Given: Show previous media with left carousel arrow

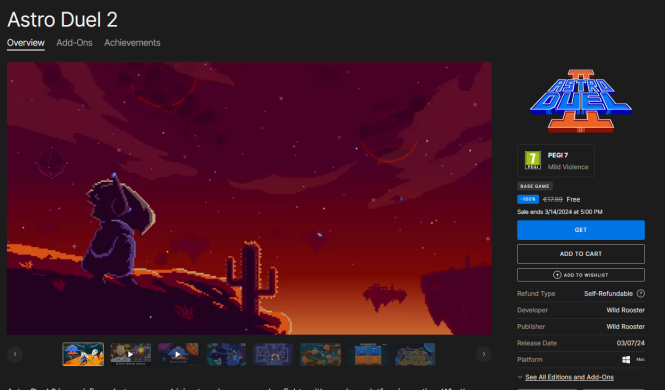Looking at the screenshot, I should point(15,354).
